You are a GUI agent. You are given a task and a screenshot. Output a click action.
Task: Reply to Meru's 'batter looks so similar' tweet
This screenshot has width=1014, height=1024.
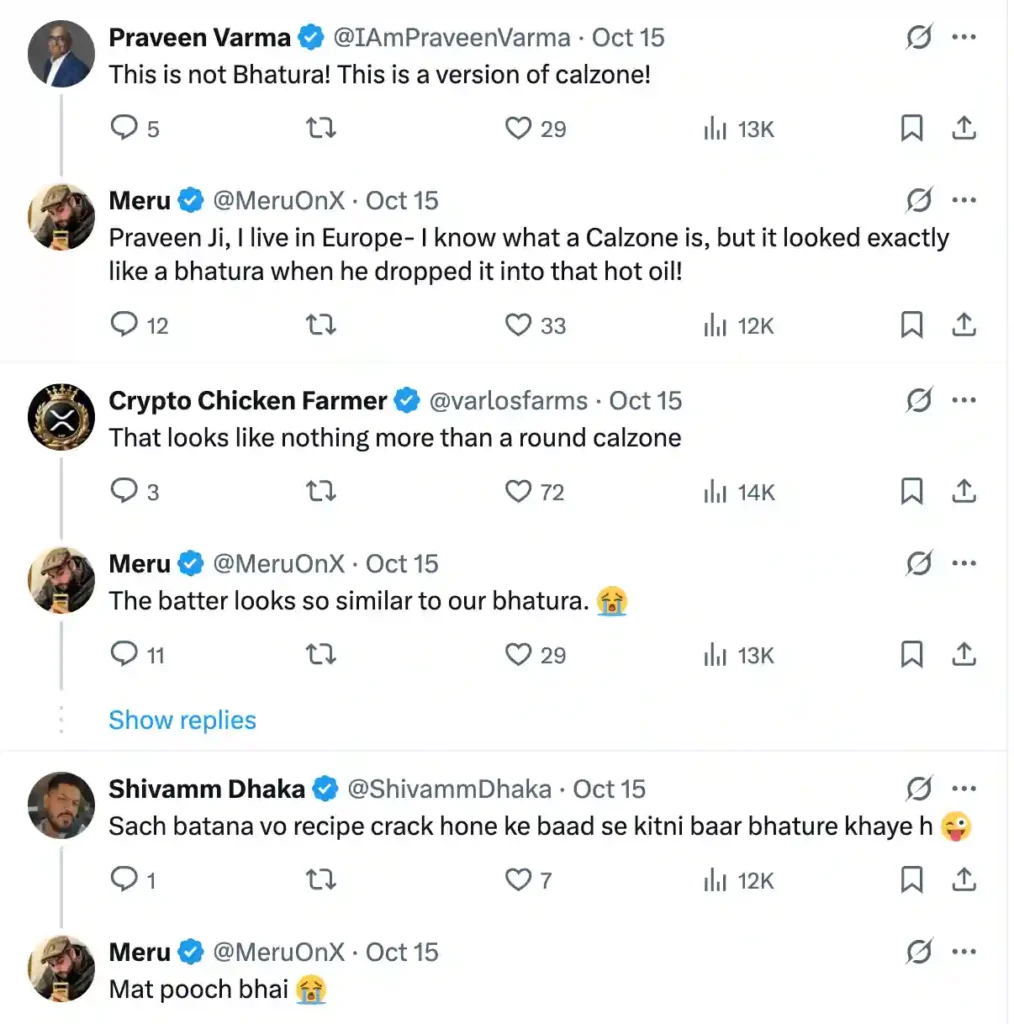(x=123, y=654)
